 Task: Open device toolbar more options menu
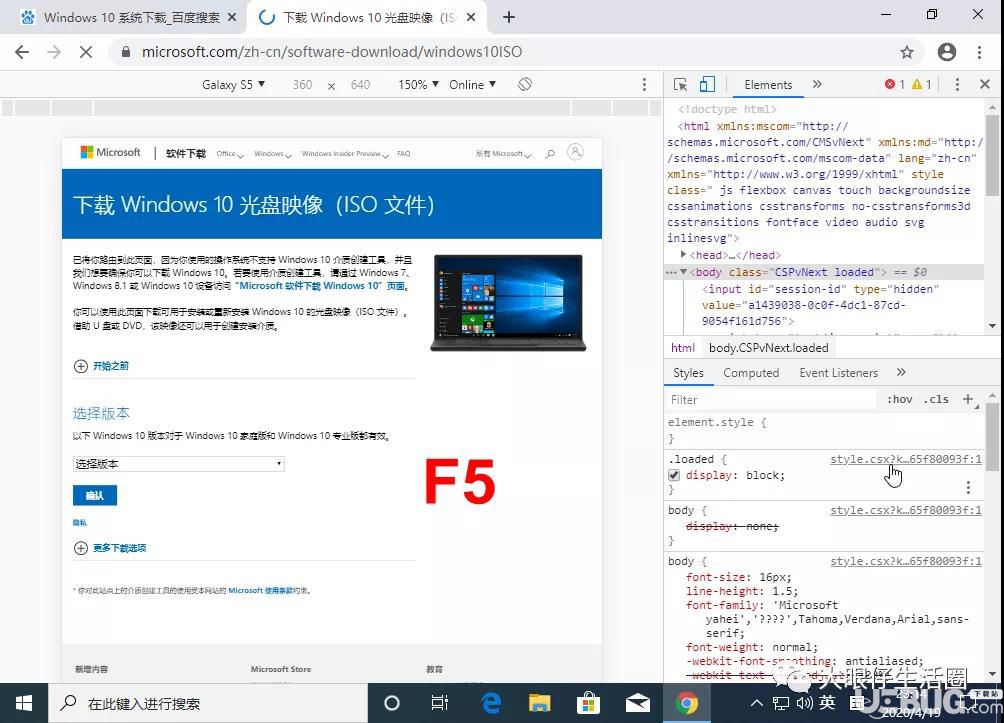click(x=644, y=85)
